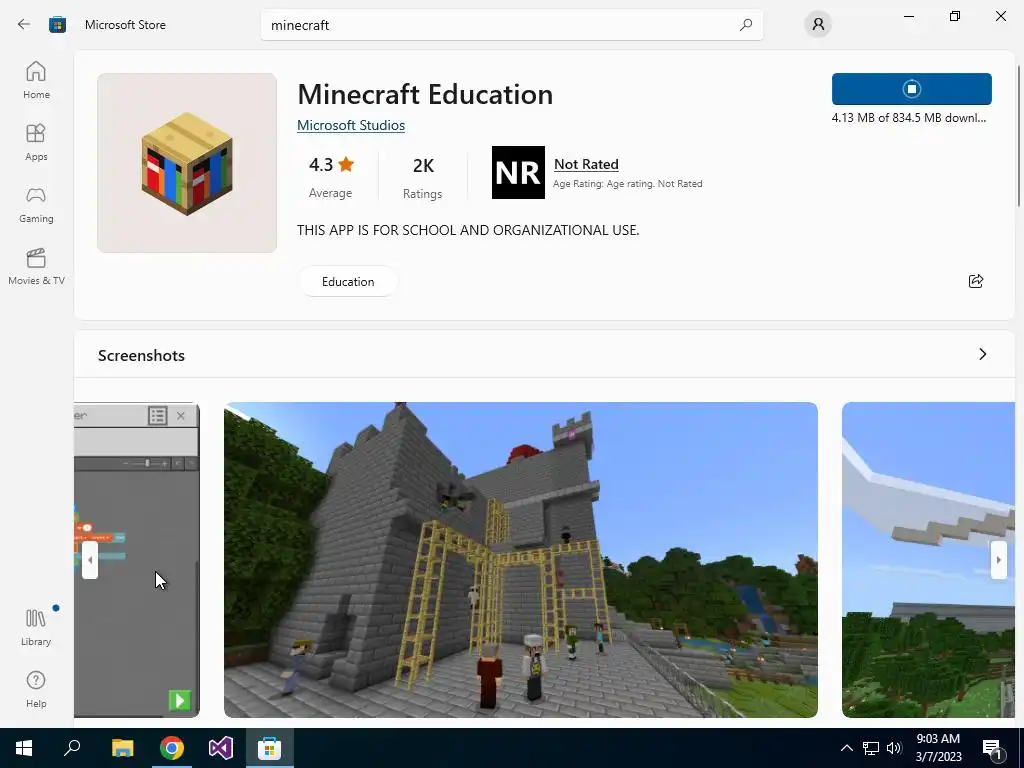
Task: Open Help in the sidebar
Action: point(36,689)
